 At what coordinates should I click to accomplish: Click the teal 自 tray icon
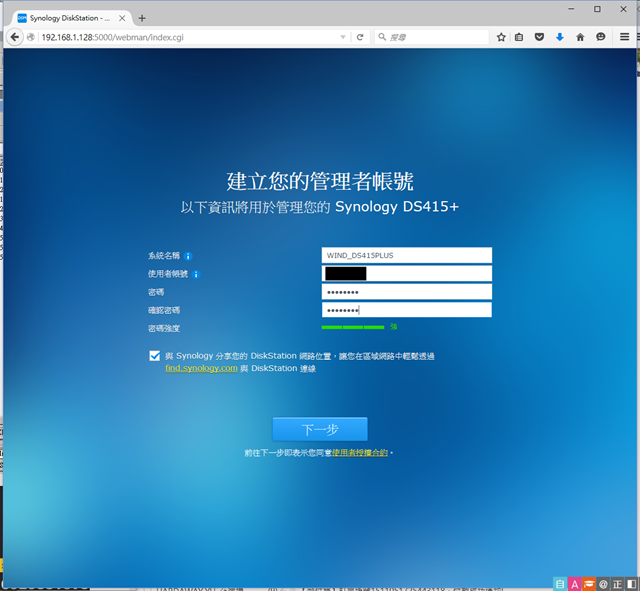pyautogui.click(x=560, y=584)
